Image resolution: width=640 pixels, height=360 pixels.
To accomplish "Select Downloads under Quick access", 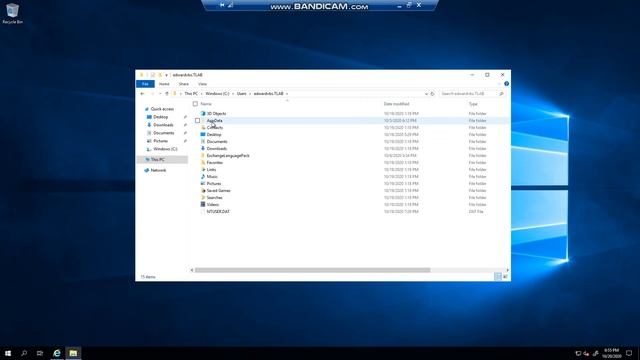I will tap(163, 125).
